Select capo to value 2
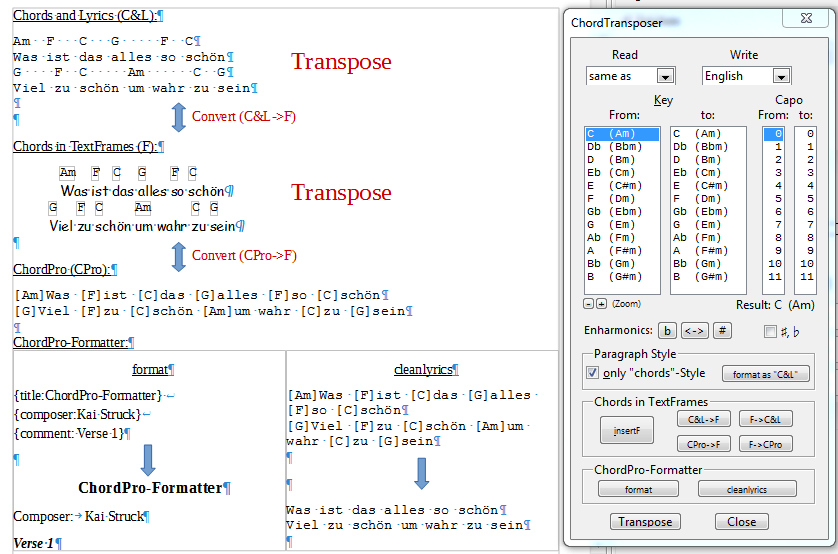The image size is (838, 554). coord(805,160)
